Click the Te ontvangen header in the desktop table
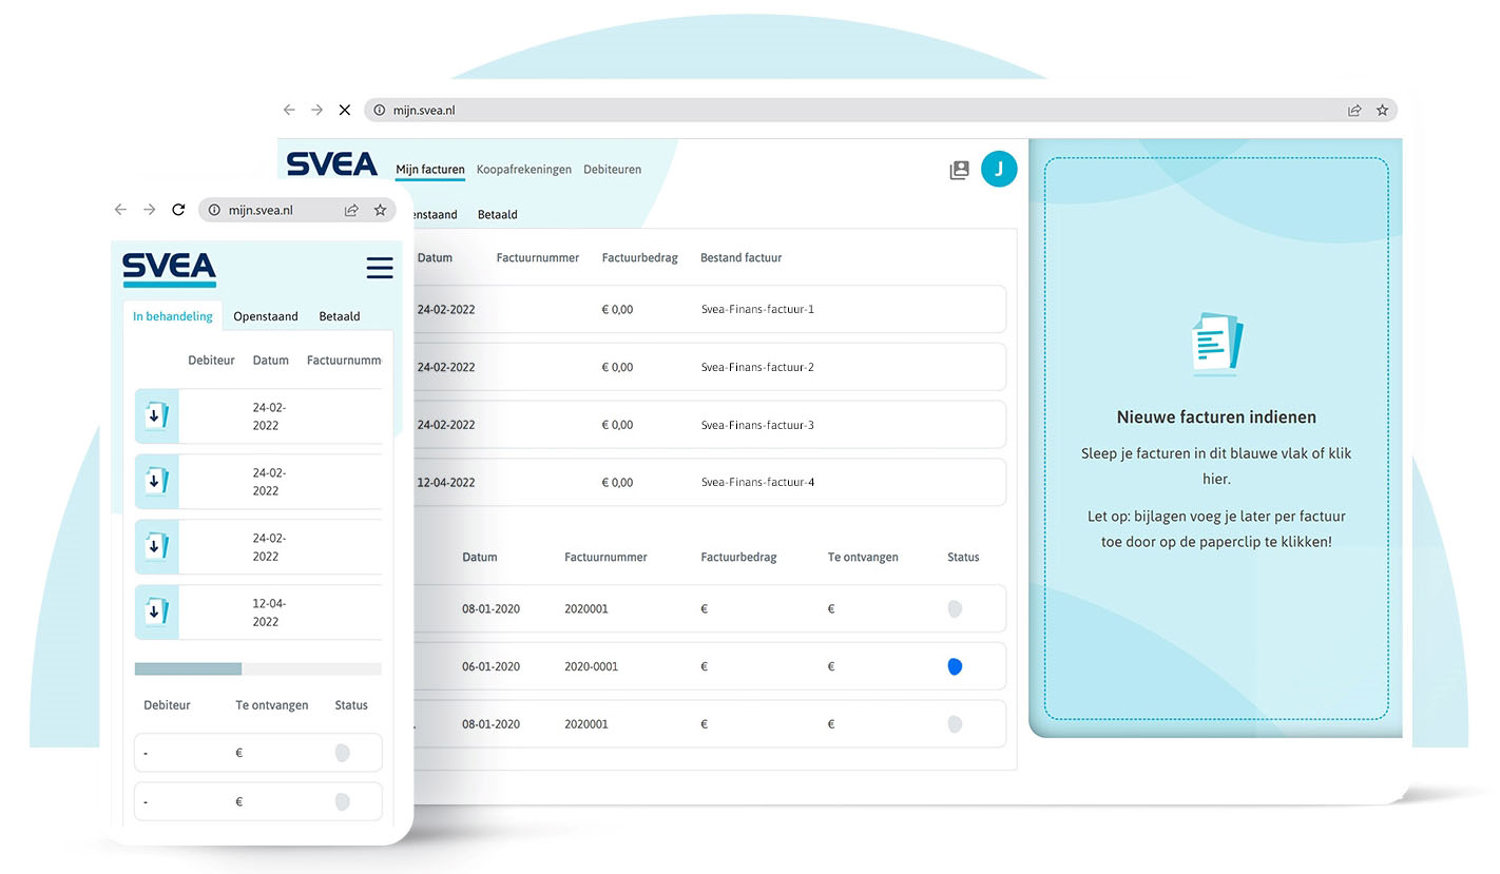 tap(863, 558)
